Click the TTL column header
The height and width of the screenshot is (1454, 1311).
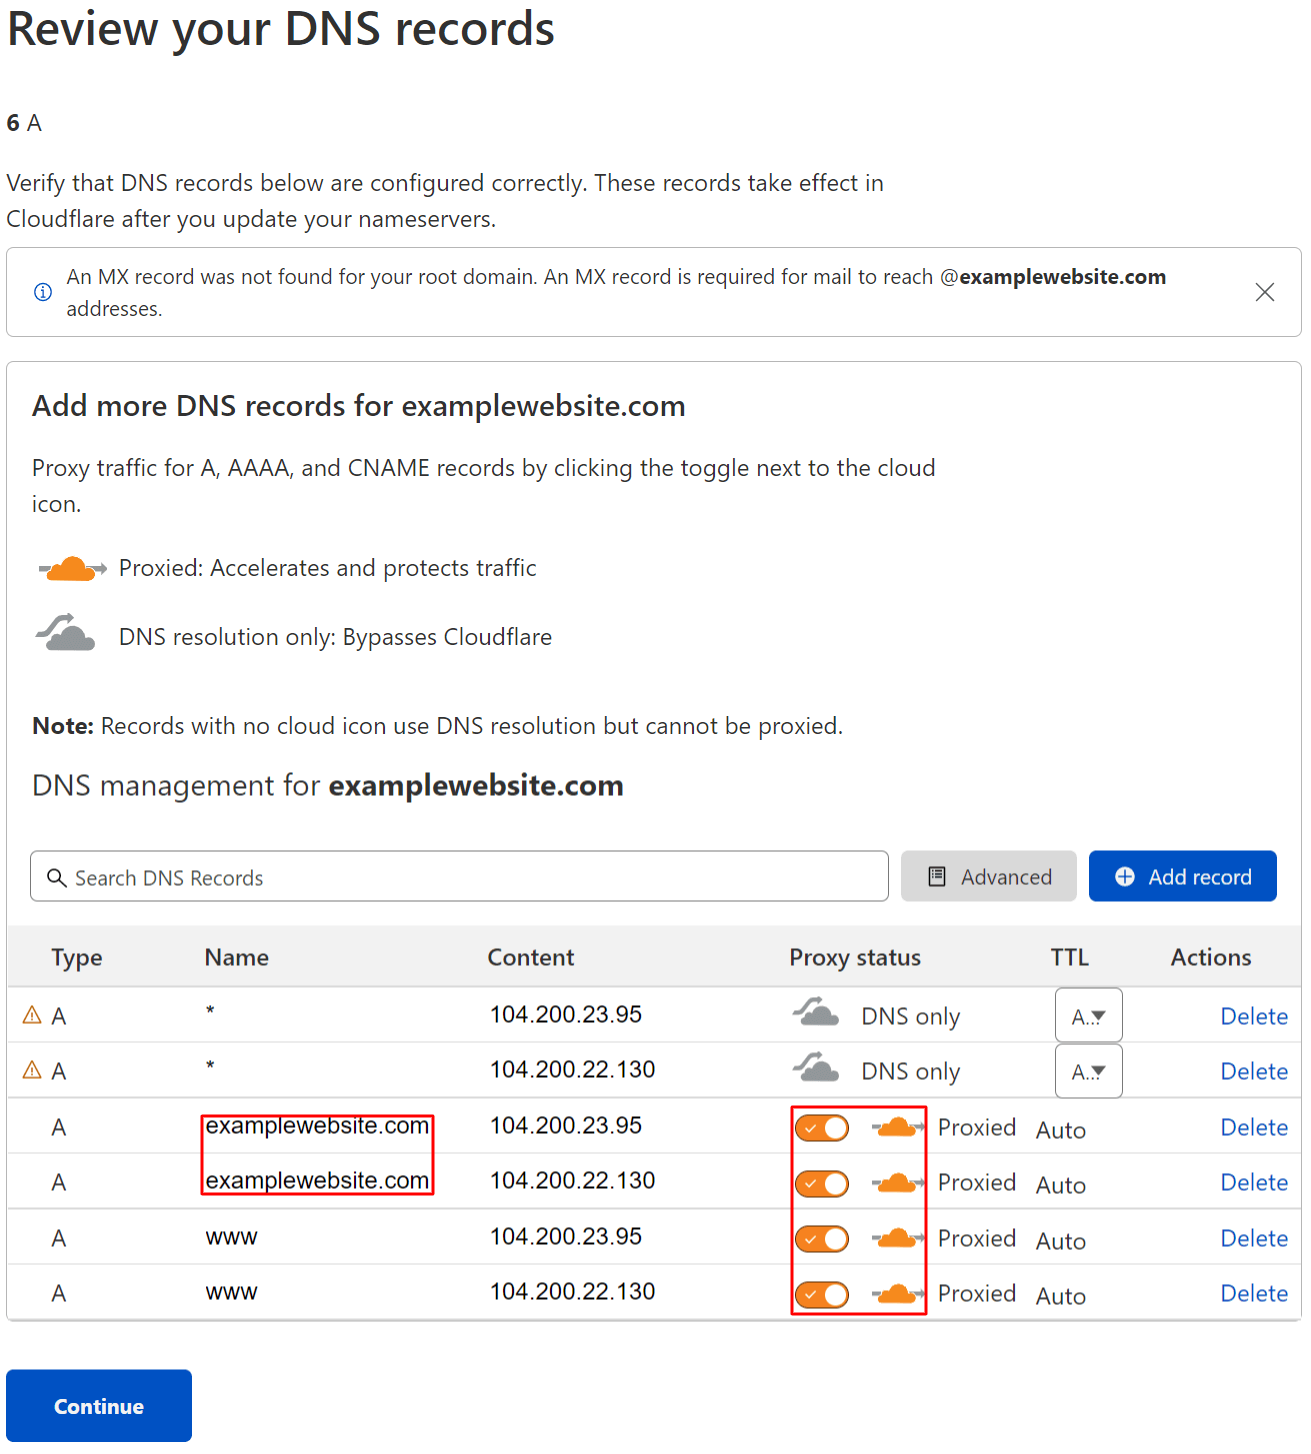click(1069, 957)
